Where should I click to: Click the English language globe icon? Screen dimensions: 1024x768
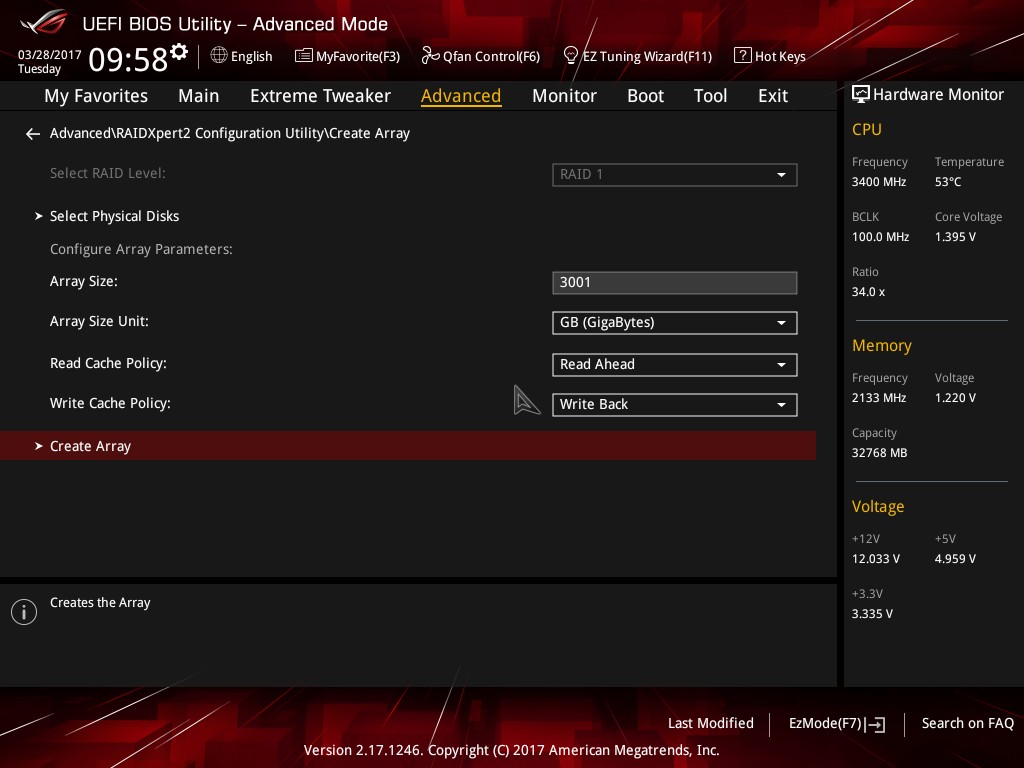(x=218, y=56)
